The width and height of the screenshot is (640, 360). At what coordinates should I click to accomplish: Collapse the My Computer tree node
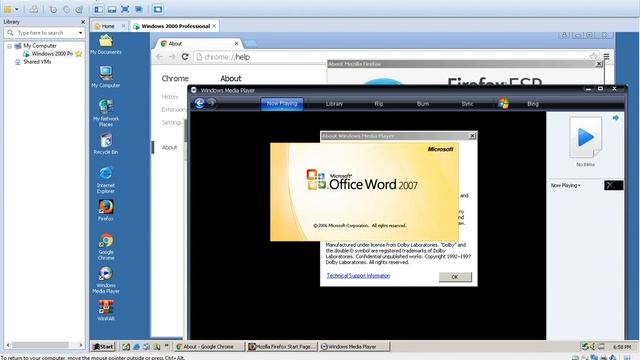(x=9, y=46)
